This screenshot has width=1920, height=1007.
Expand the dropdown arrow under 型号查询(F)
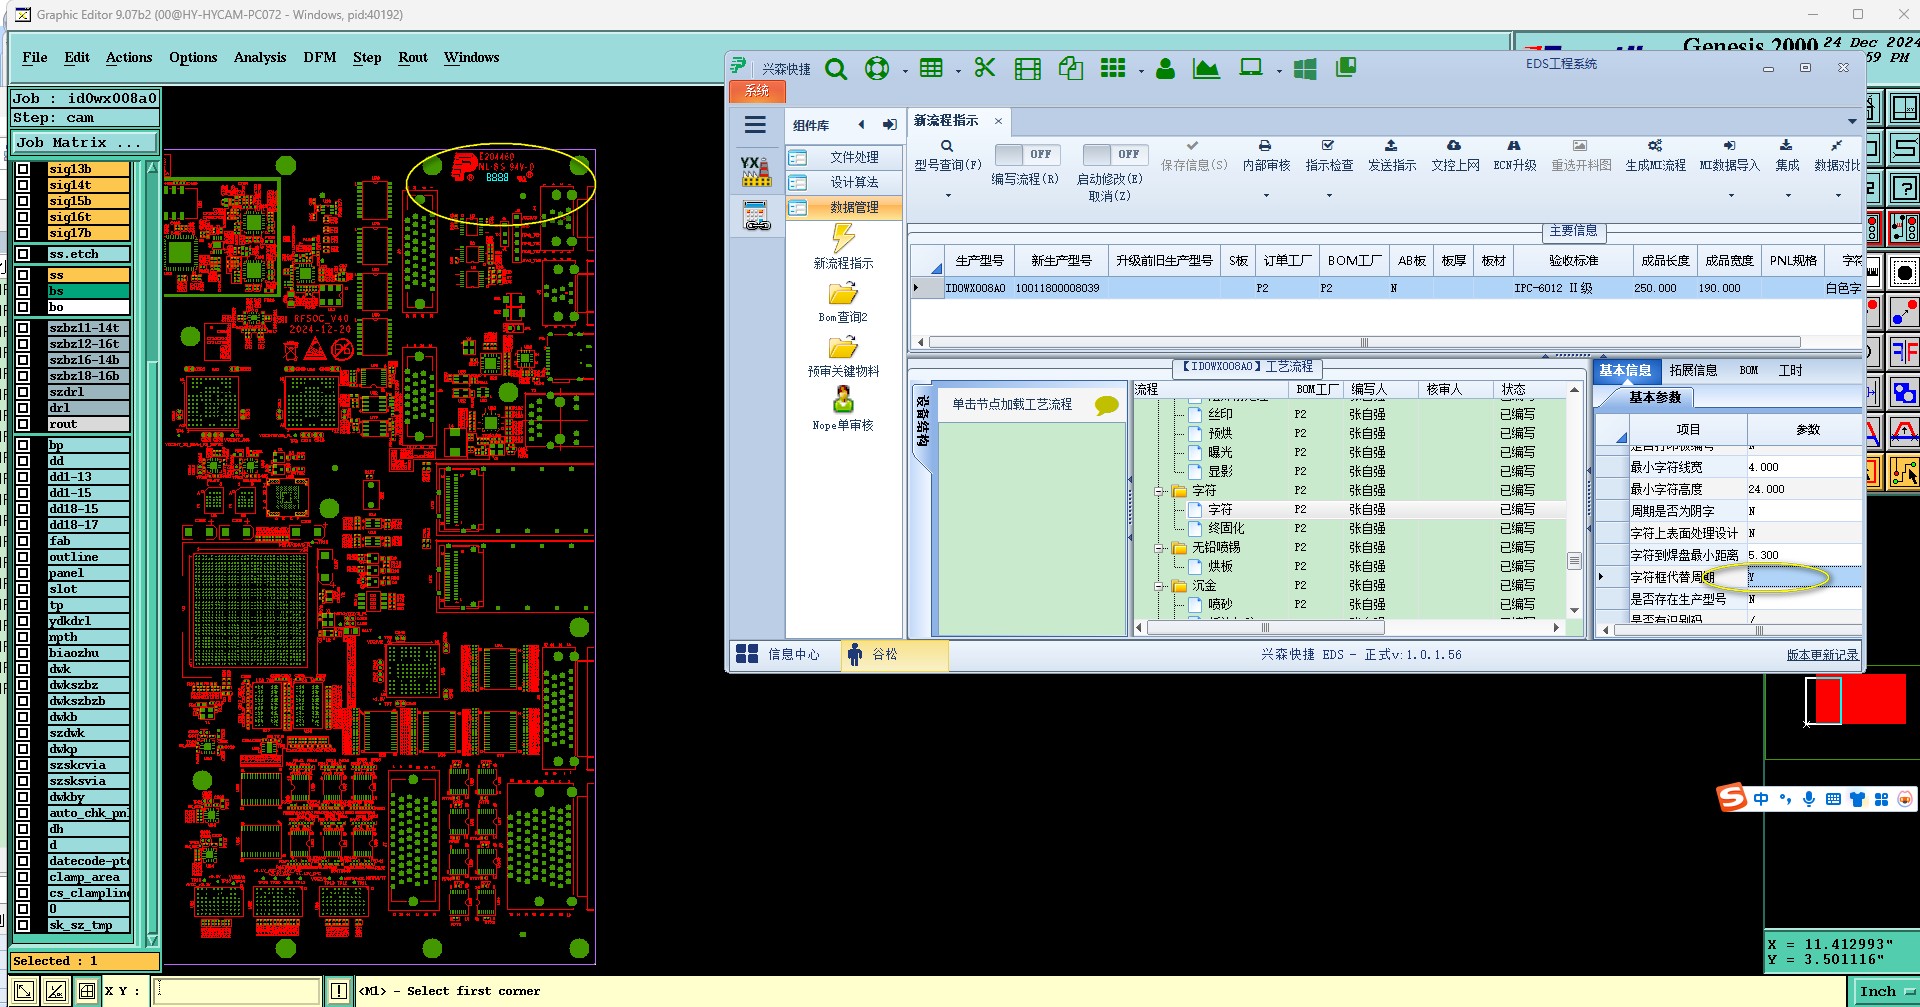click(x=948, y=195)
